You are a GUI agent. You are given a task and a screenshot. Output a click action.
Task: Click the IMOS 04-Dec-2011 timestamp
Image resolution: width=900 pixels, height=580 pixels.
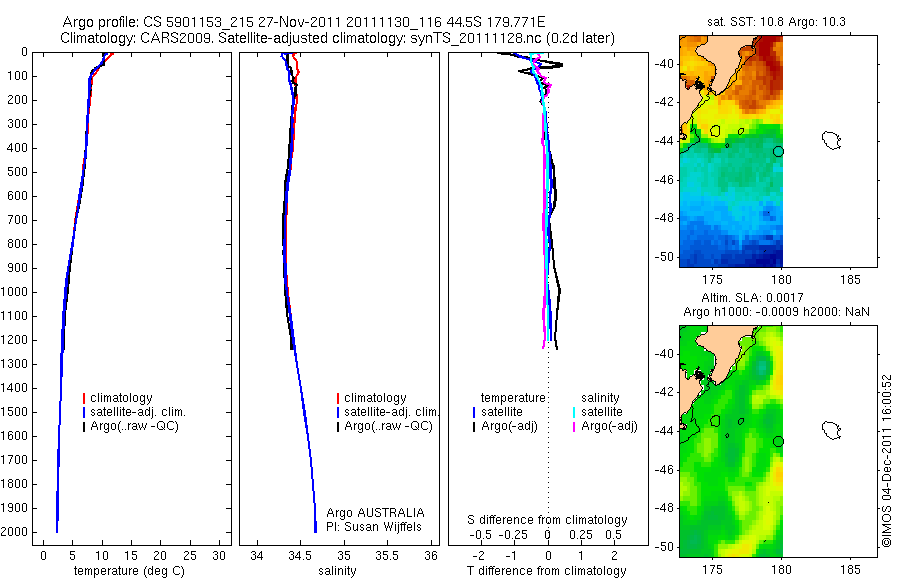click(887, 461)
